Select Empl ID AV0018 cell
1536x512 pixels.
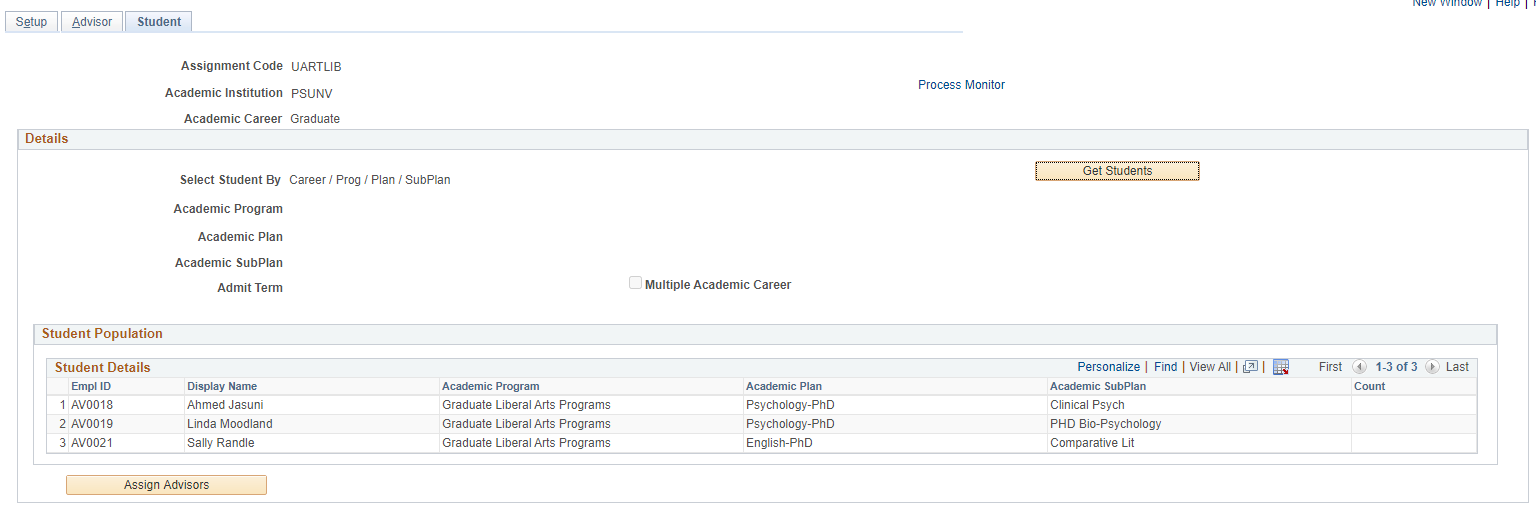tap(92, 405)
